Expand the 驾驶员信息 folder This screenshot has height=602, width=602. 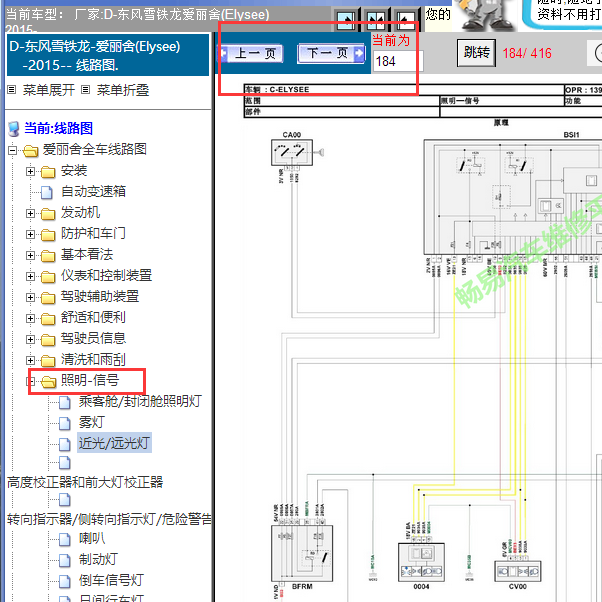point(30,339)
